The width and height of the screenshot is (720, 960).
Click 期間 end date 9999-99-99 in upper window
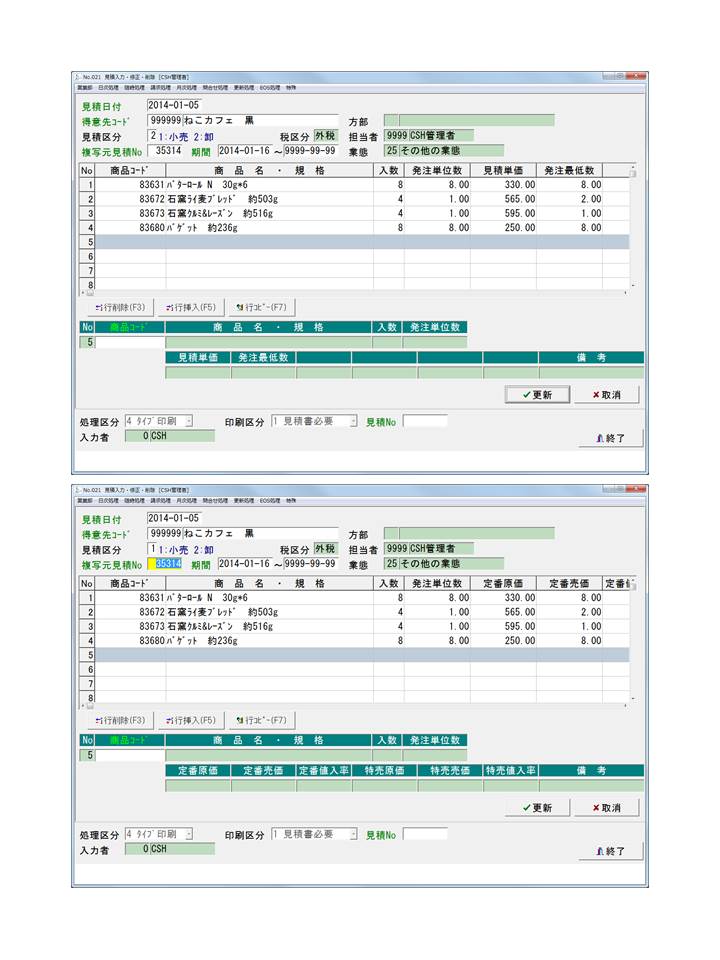tap(311, 151)
